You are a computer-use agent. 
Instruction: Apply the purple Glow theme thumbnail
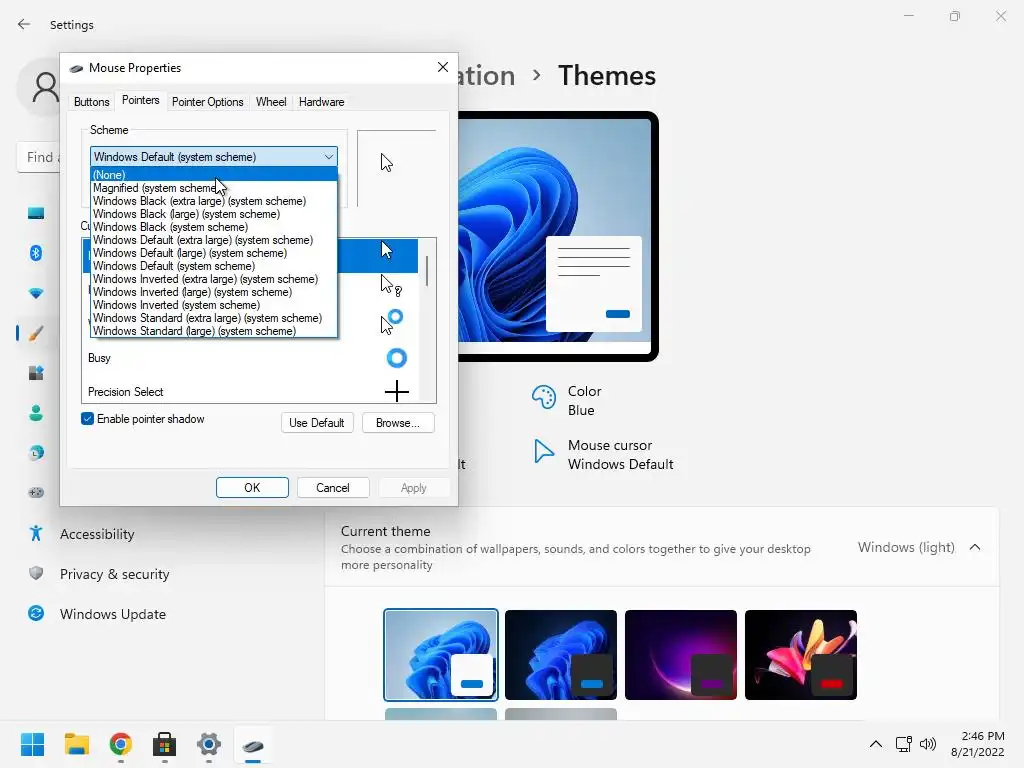(x=681, y=654)
